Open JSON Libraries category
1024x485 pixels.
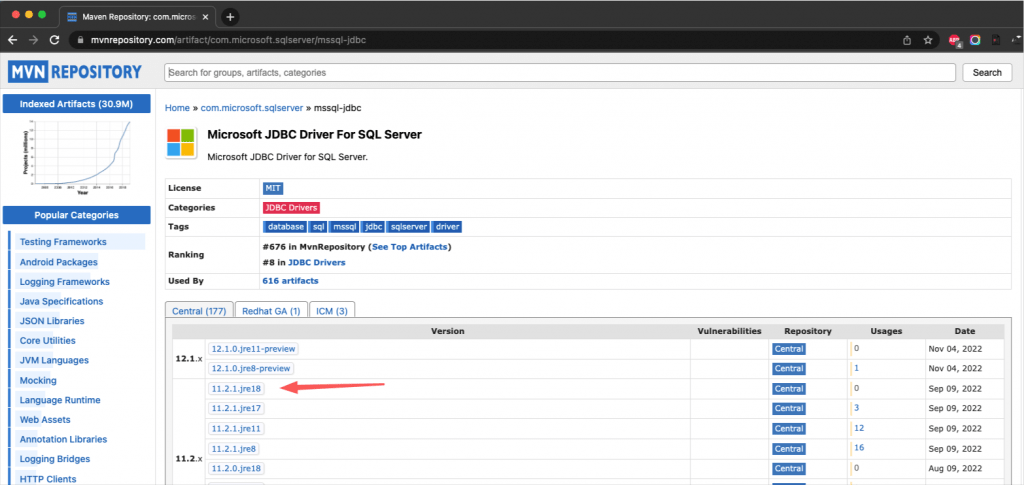click(x=52, y=321)
